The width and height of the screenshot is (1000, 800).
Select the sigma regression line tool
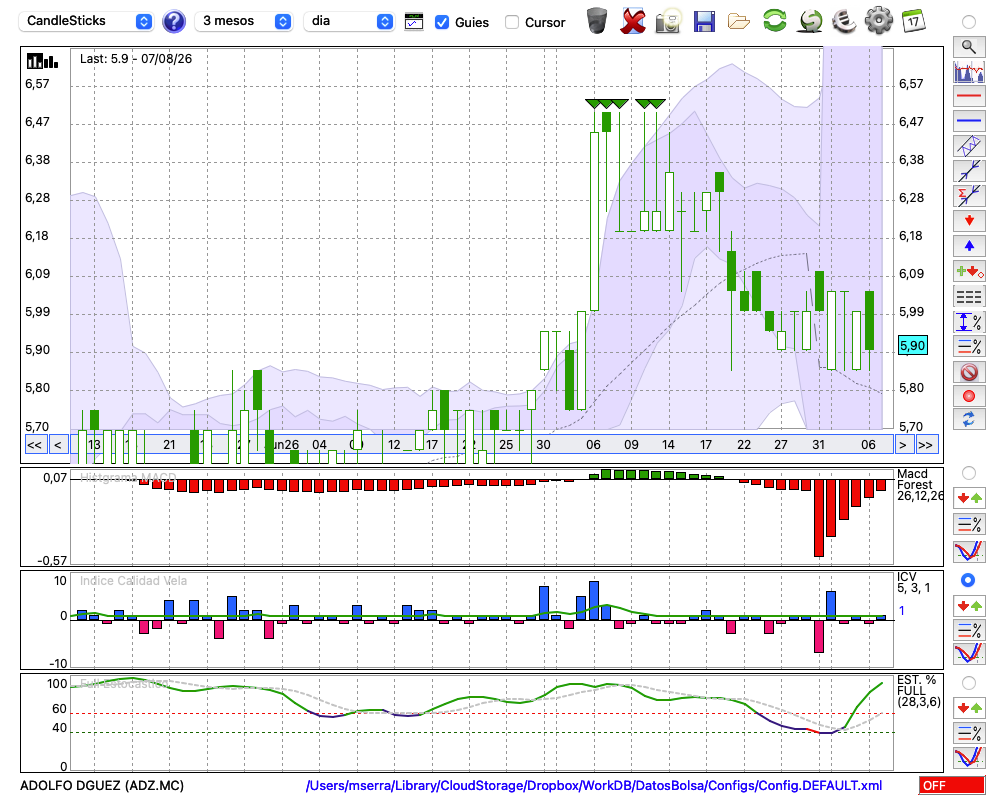(x=969, y=196)
